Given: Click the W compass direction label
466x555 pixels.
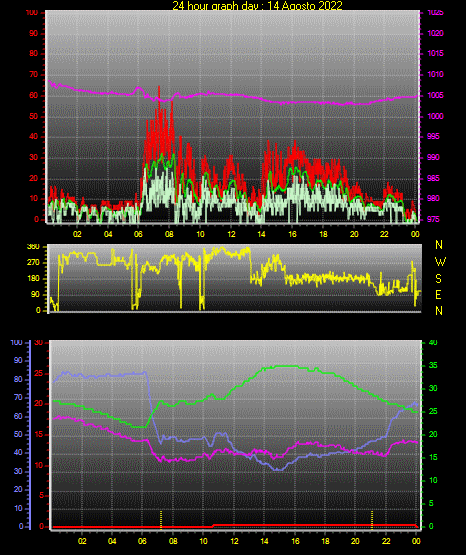Looking at the screenshot, I should pyautogui.click(x=440, y=262).
